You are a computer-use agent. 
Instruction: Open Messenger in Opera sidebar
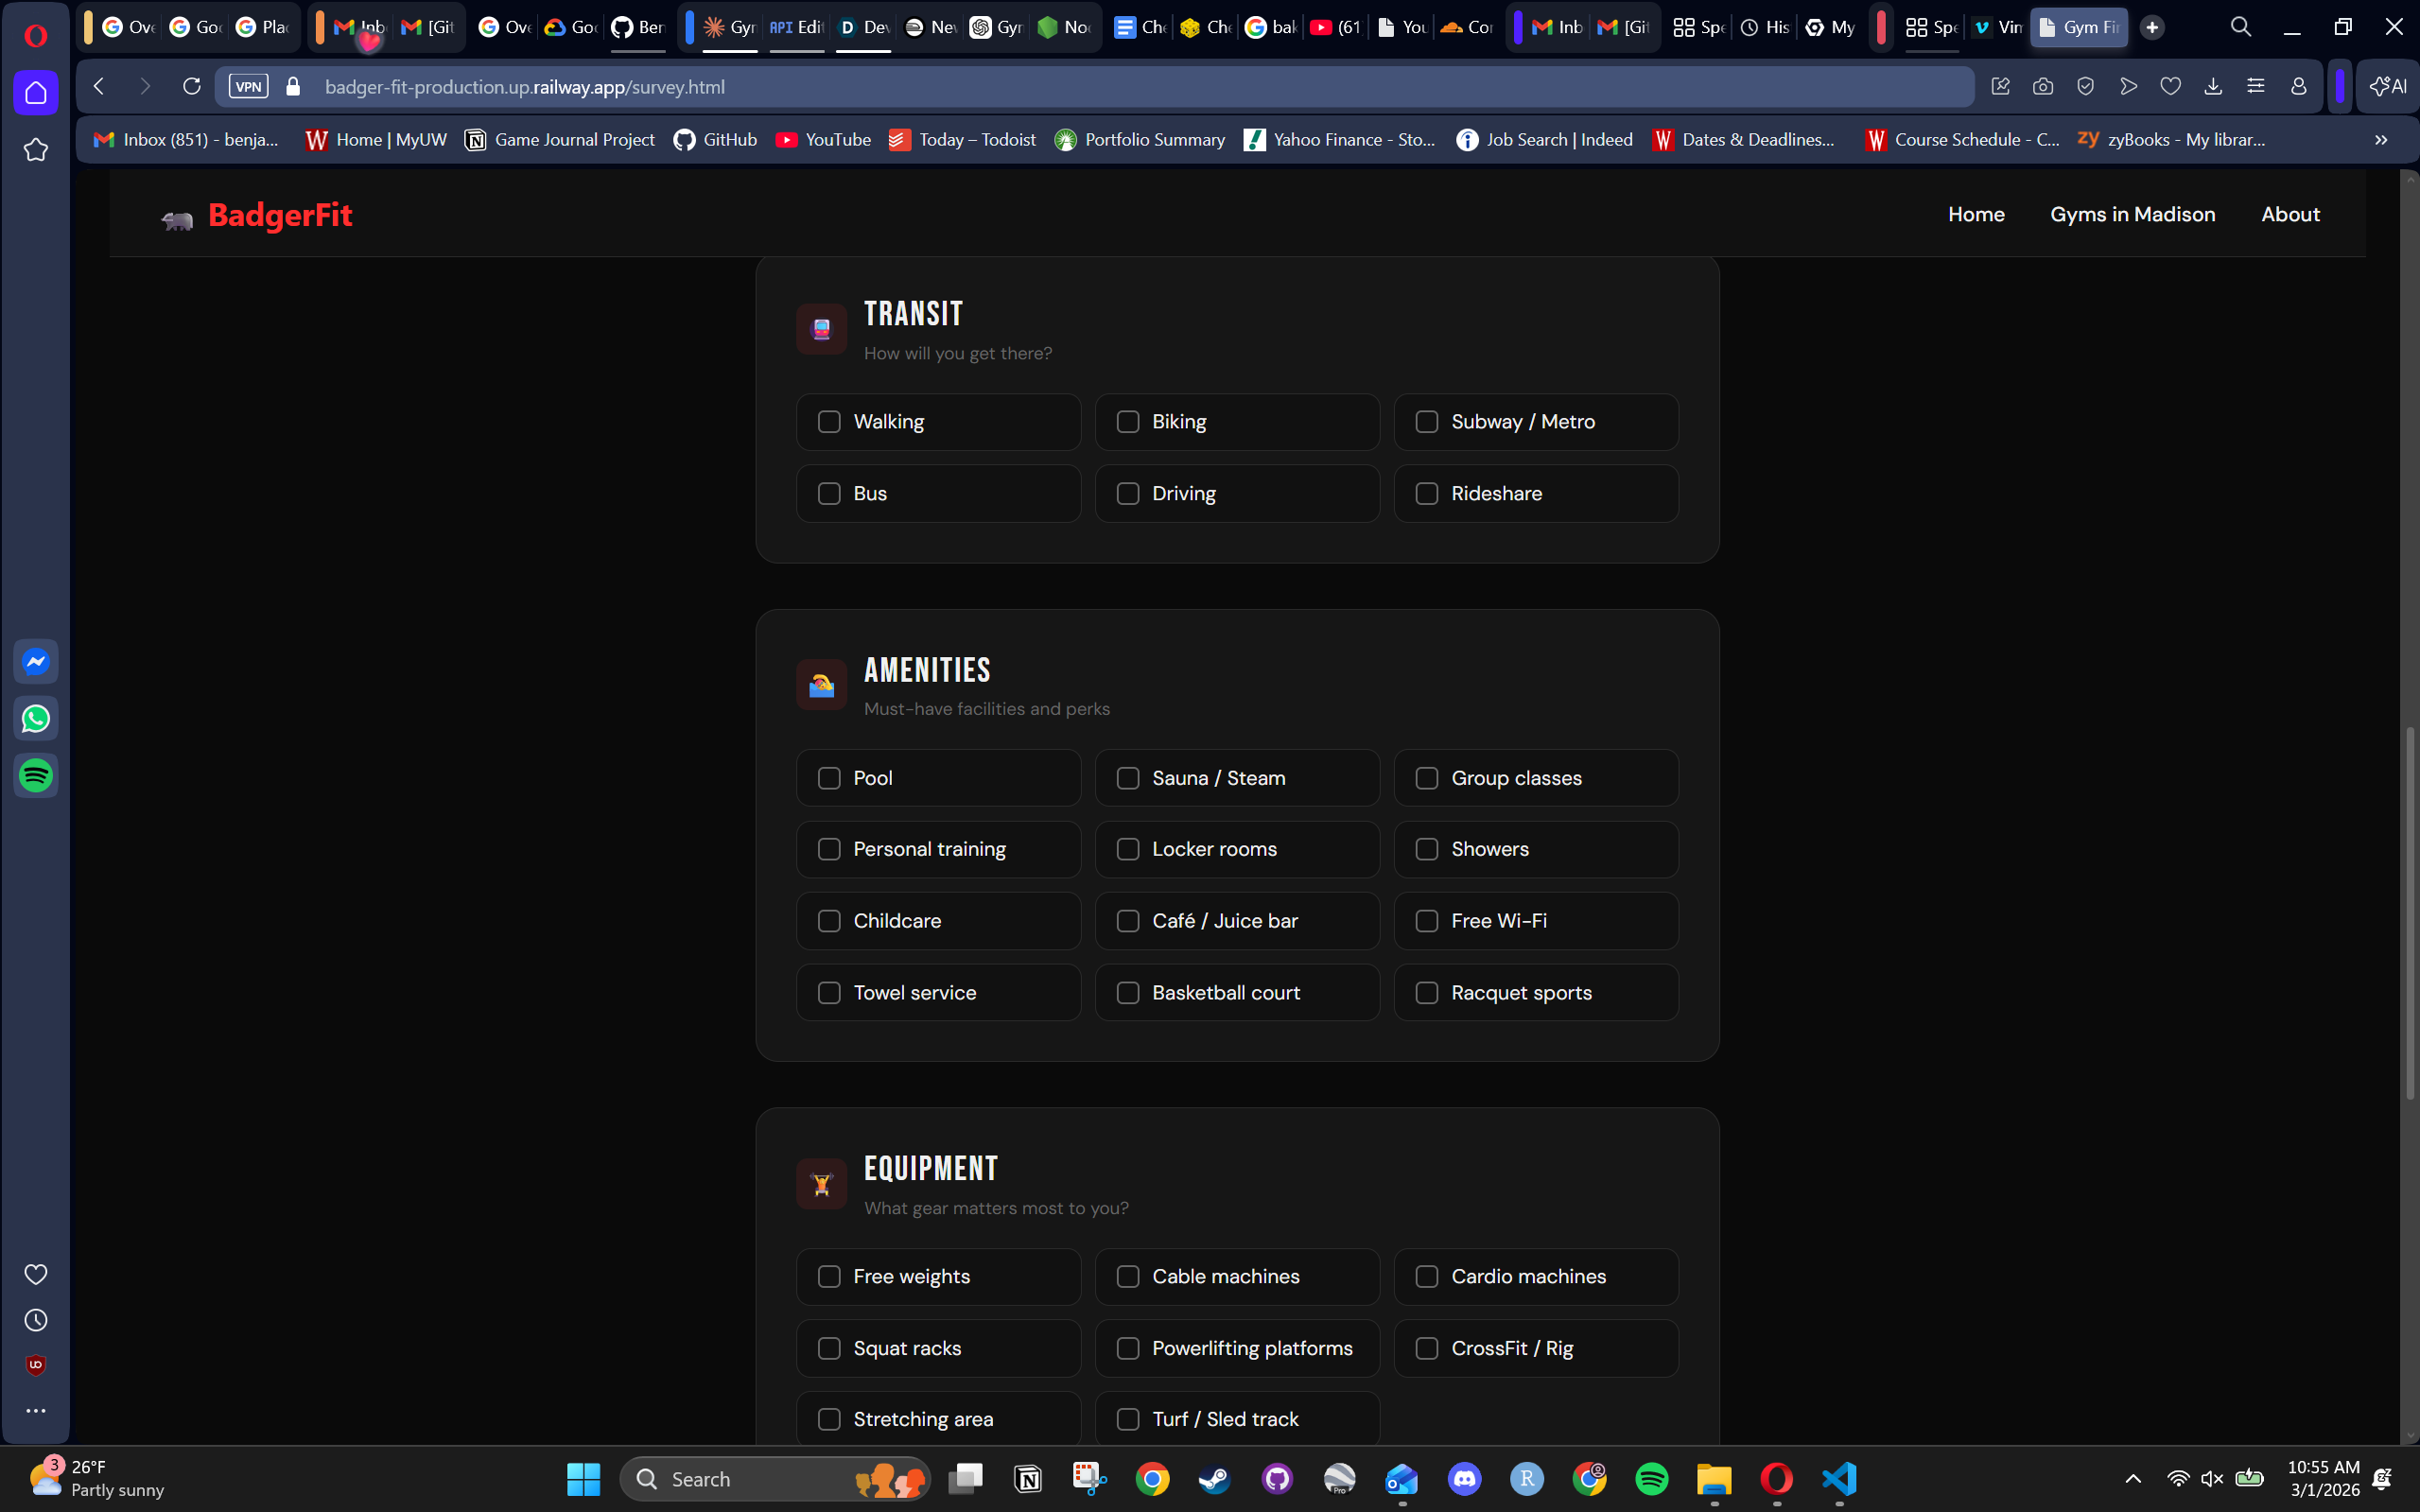[36, 662]
